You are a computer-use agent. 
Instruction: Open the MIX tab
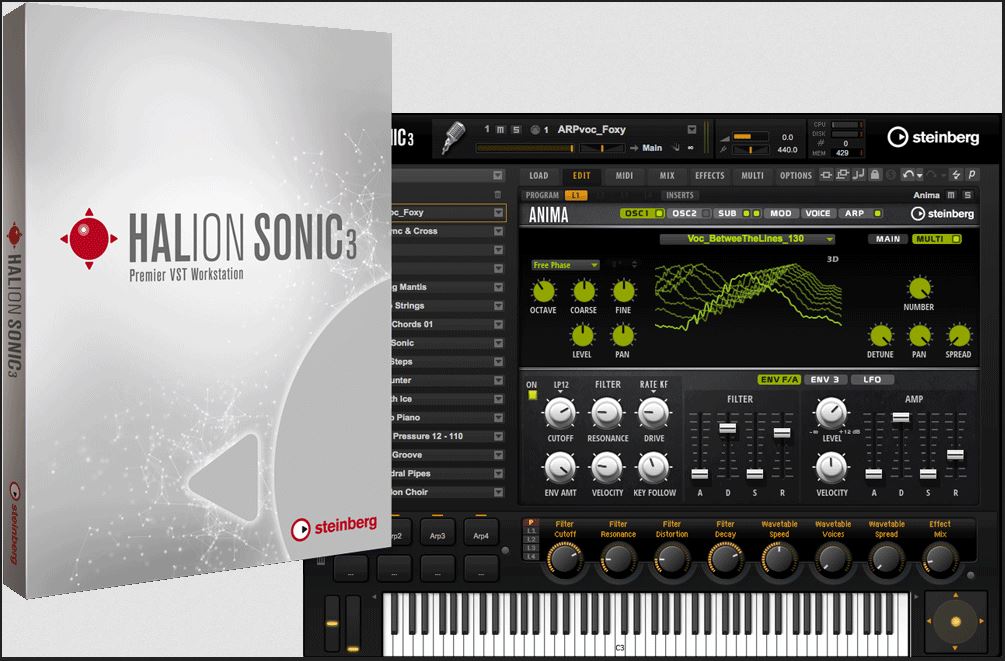coord(667,176)
